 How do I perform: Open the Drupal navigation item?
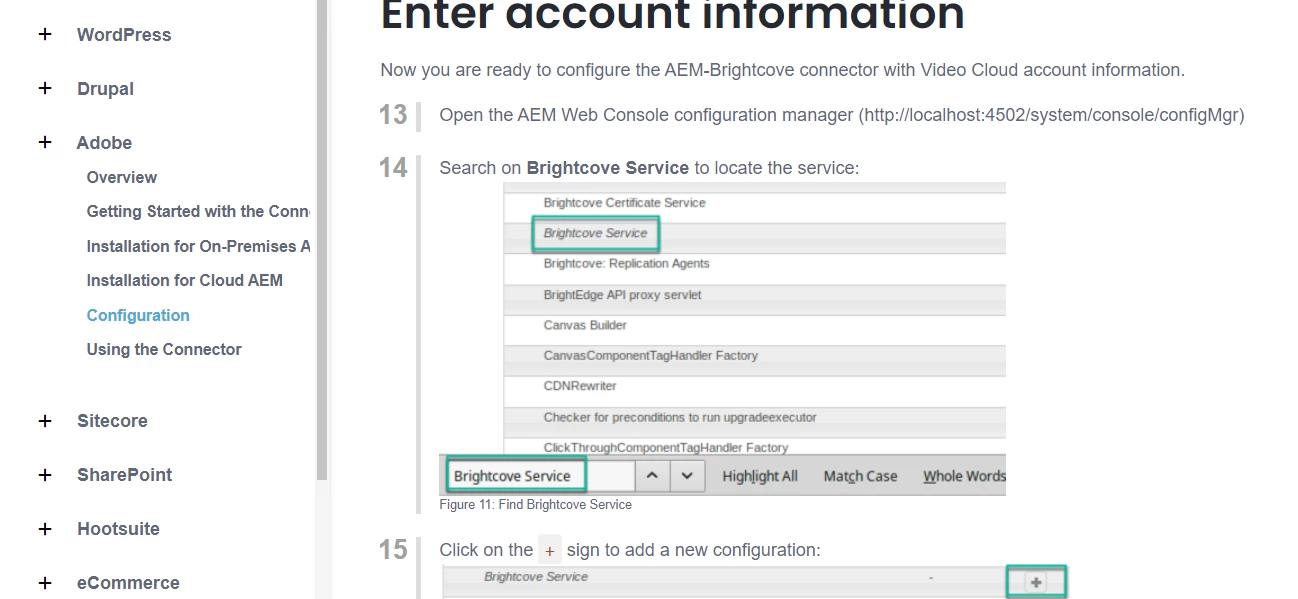[x=105, y=89]
